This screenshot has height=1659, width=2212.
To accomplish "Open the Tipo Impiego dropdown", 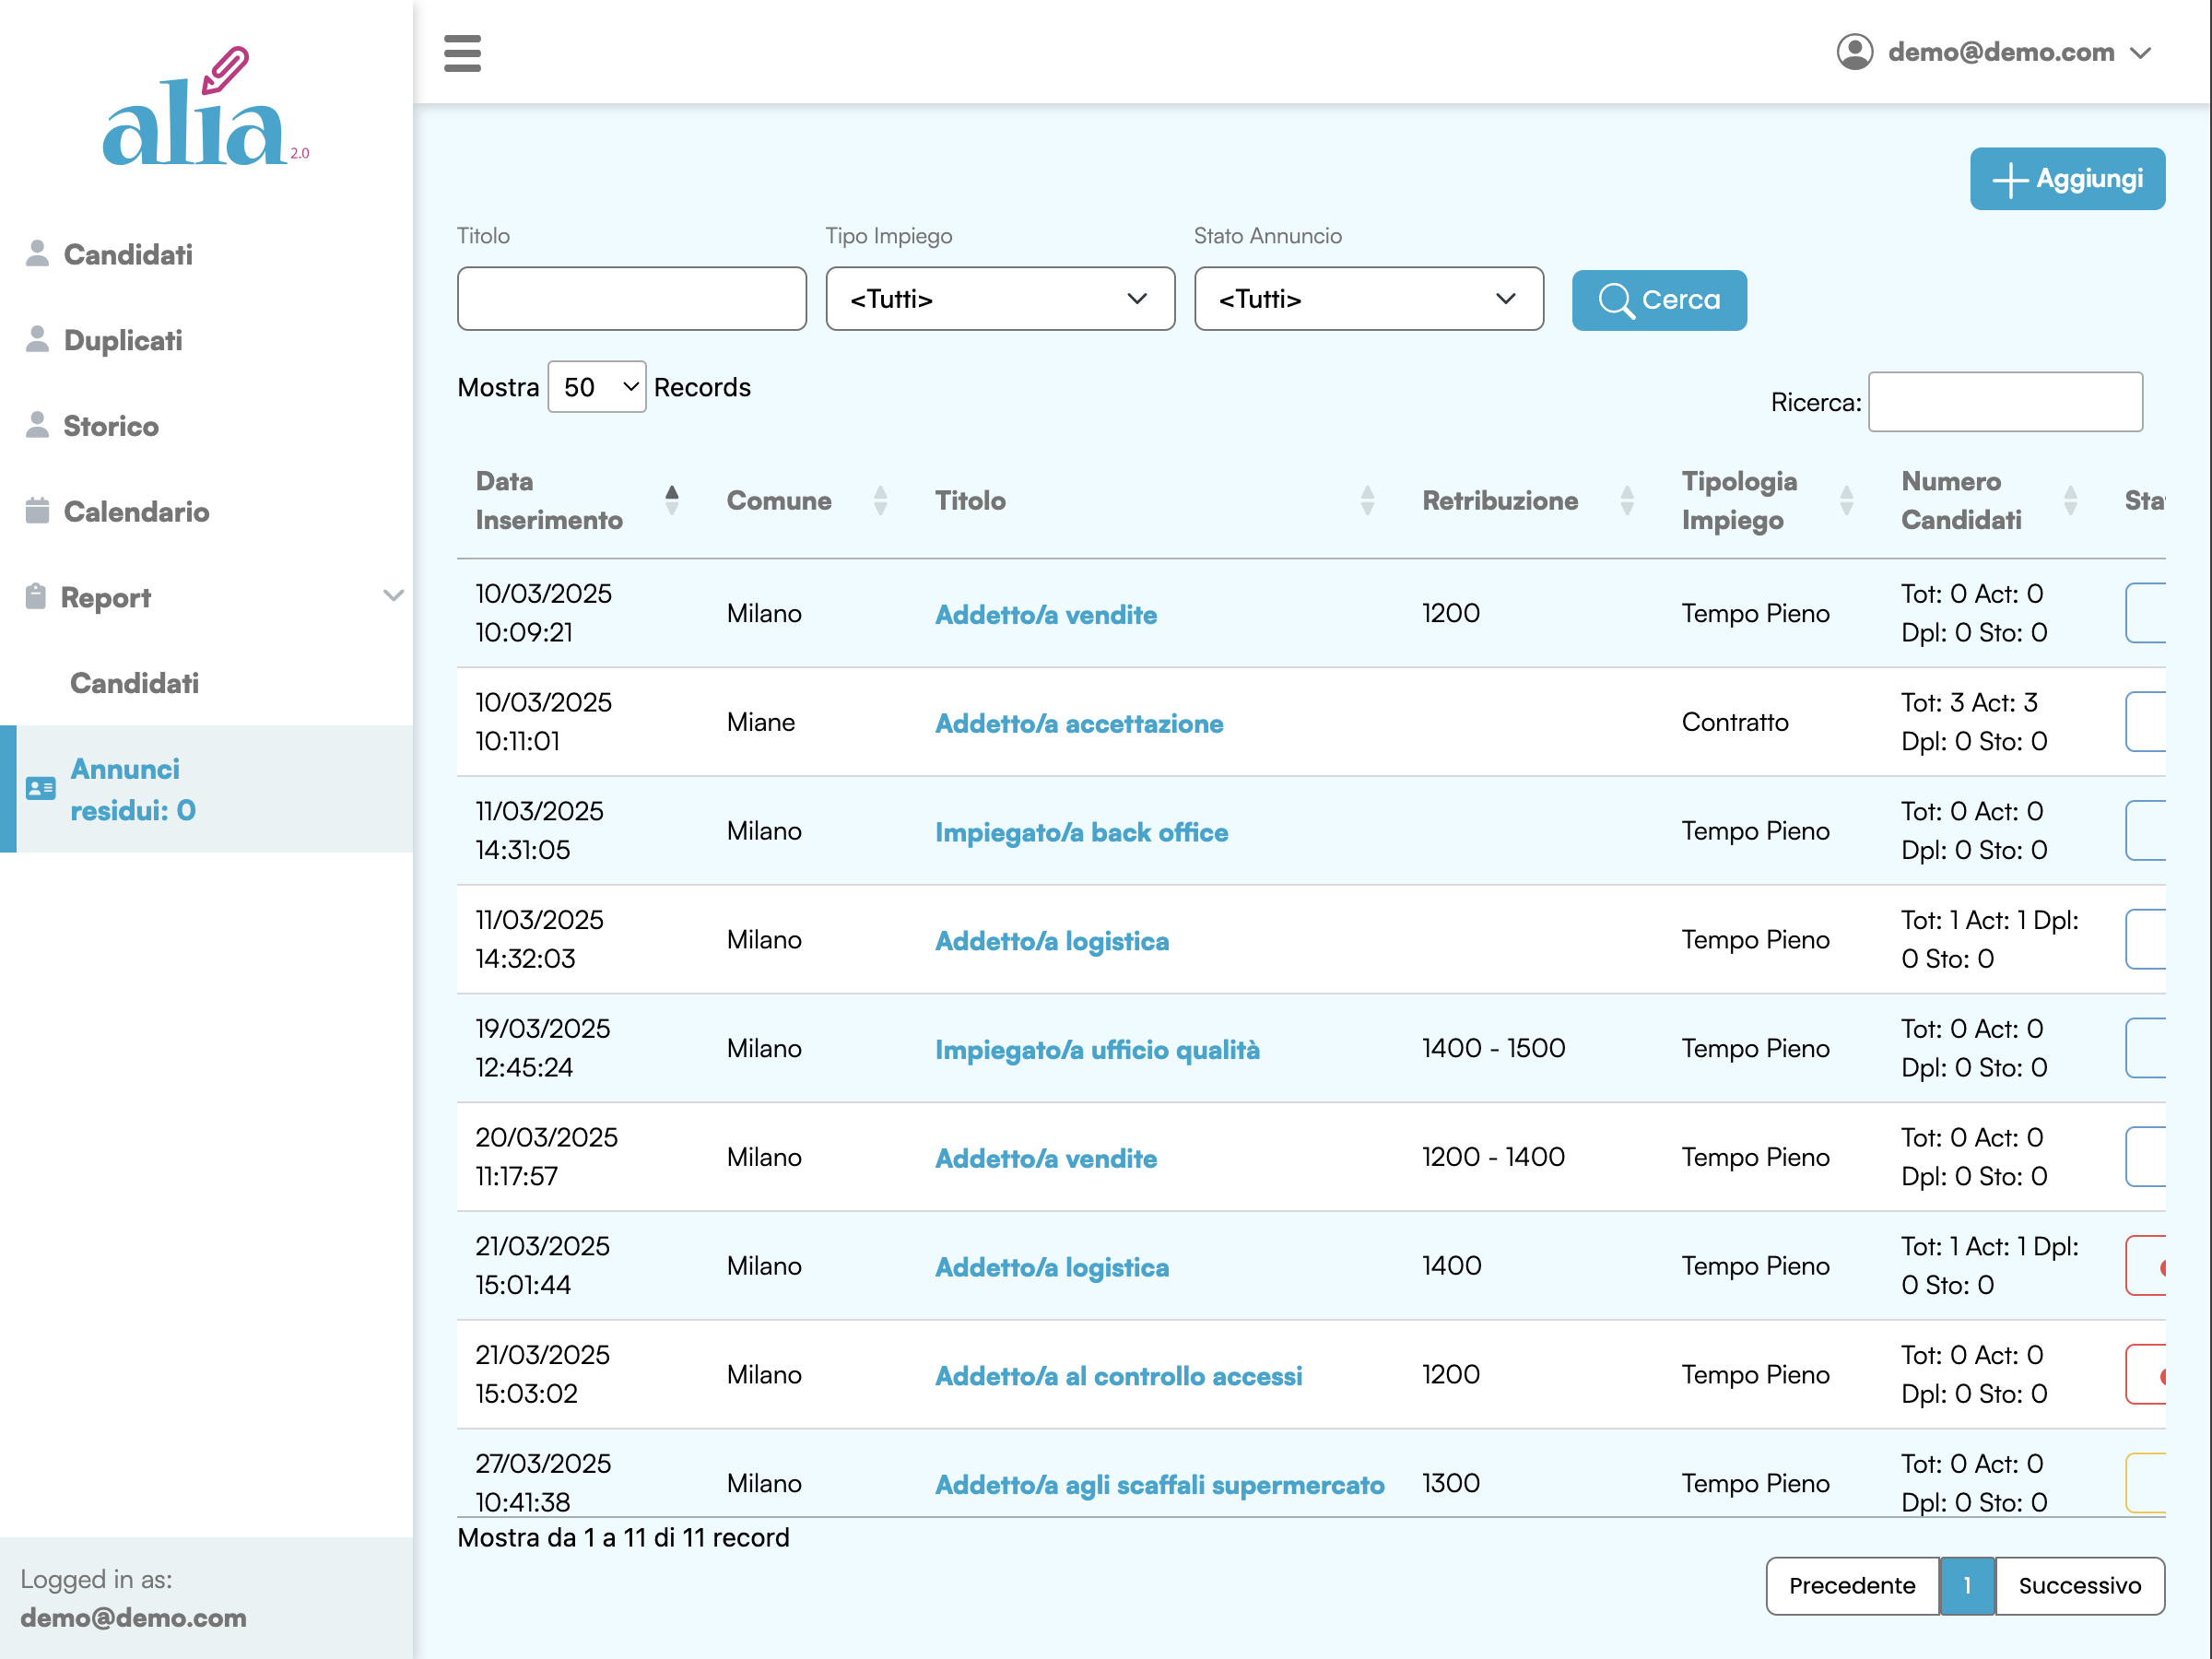I will click(x=999, y=299).
